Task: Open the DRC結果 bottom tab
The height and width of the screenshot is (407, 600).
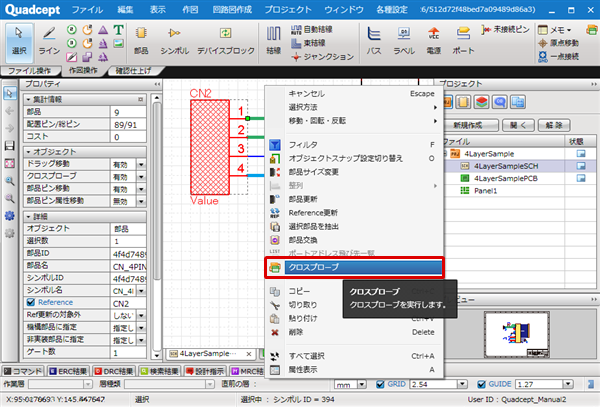Action: [114, 371]
